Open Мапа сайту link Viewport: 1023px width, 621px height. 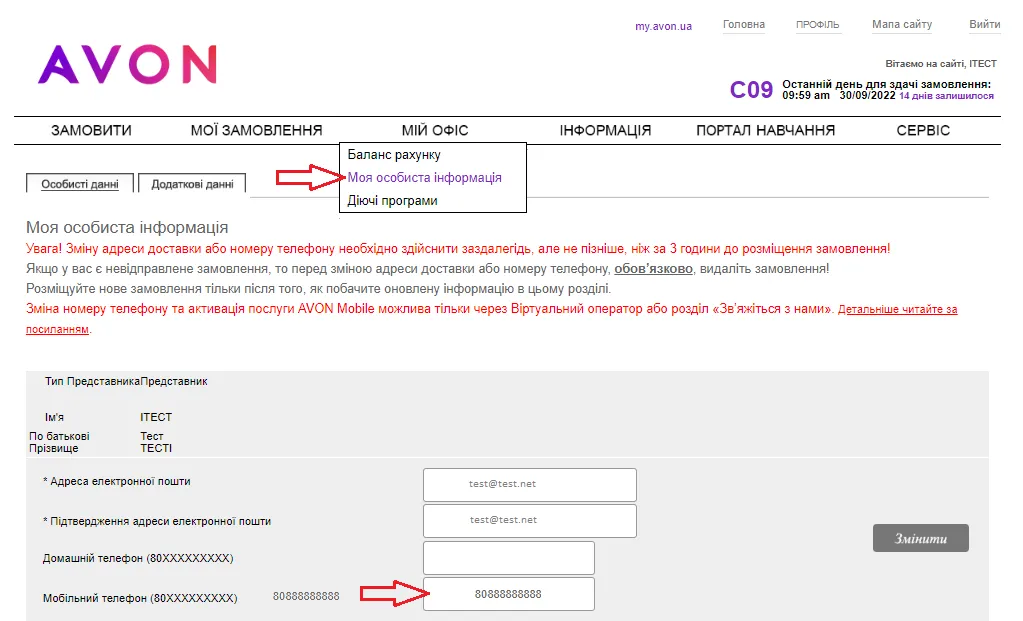(902, 24)
